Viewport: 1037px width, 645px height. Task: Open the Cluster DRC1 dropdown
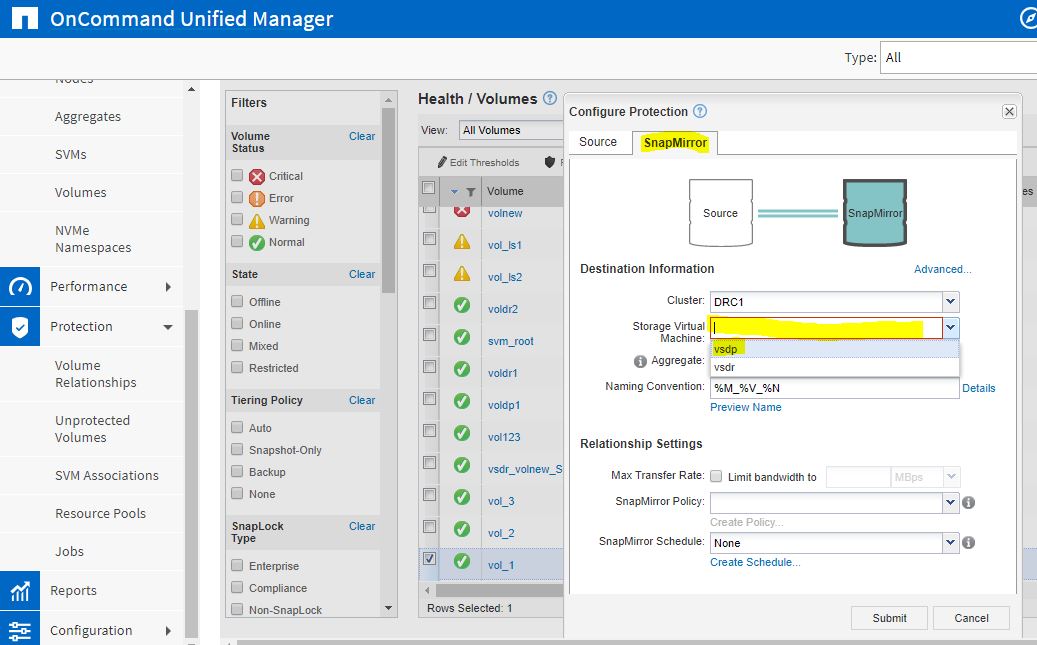(949, 301)
